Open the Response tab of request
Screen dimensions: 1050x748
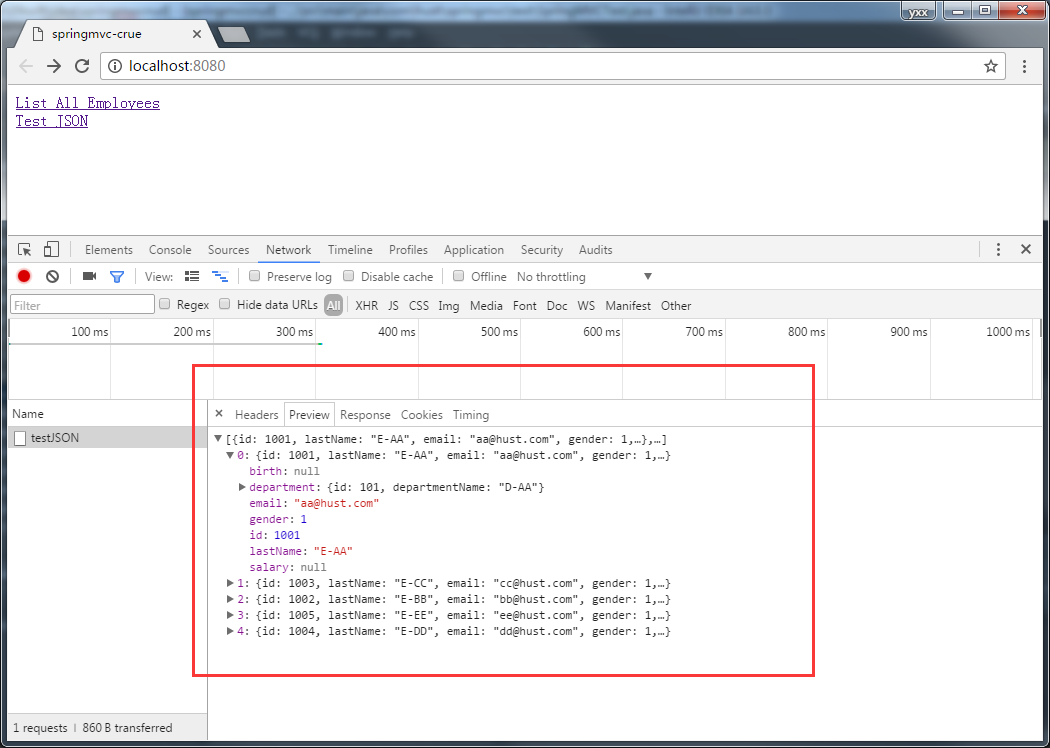tap(365, 415)
